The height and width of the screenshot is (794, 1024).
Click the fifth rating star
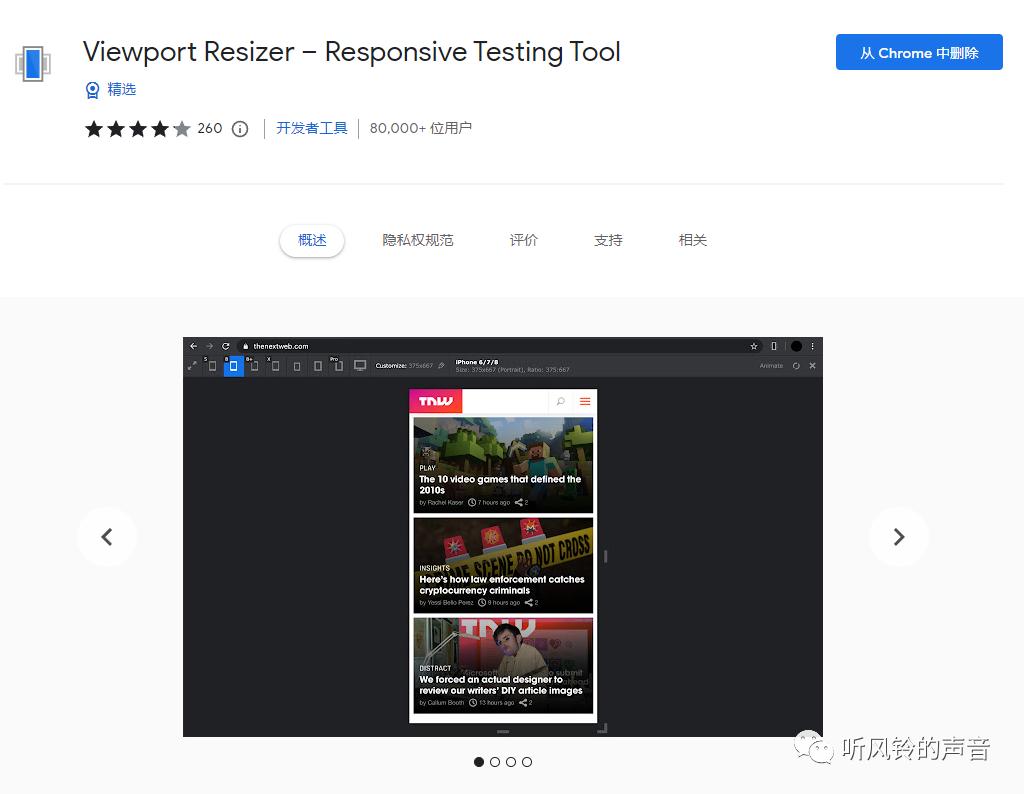[x=180, y=128]
